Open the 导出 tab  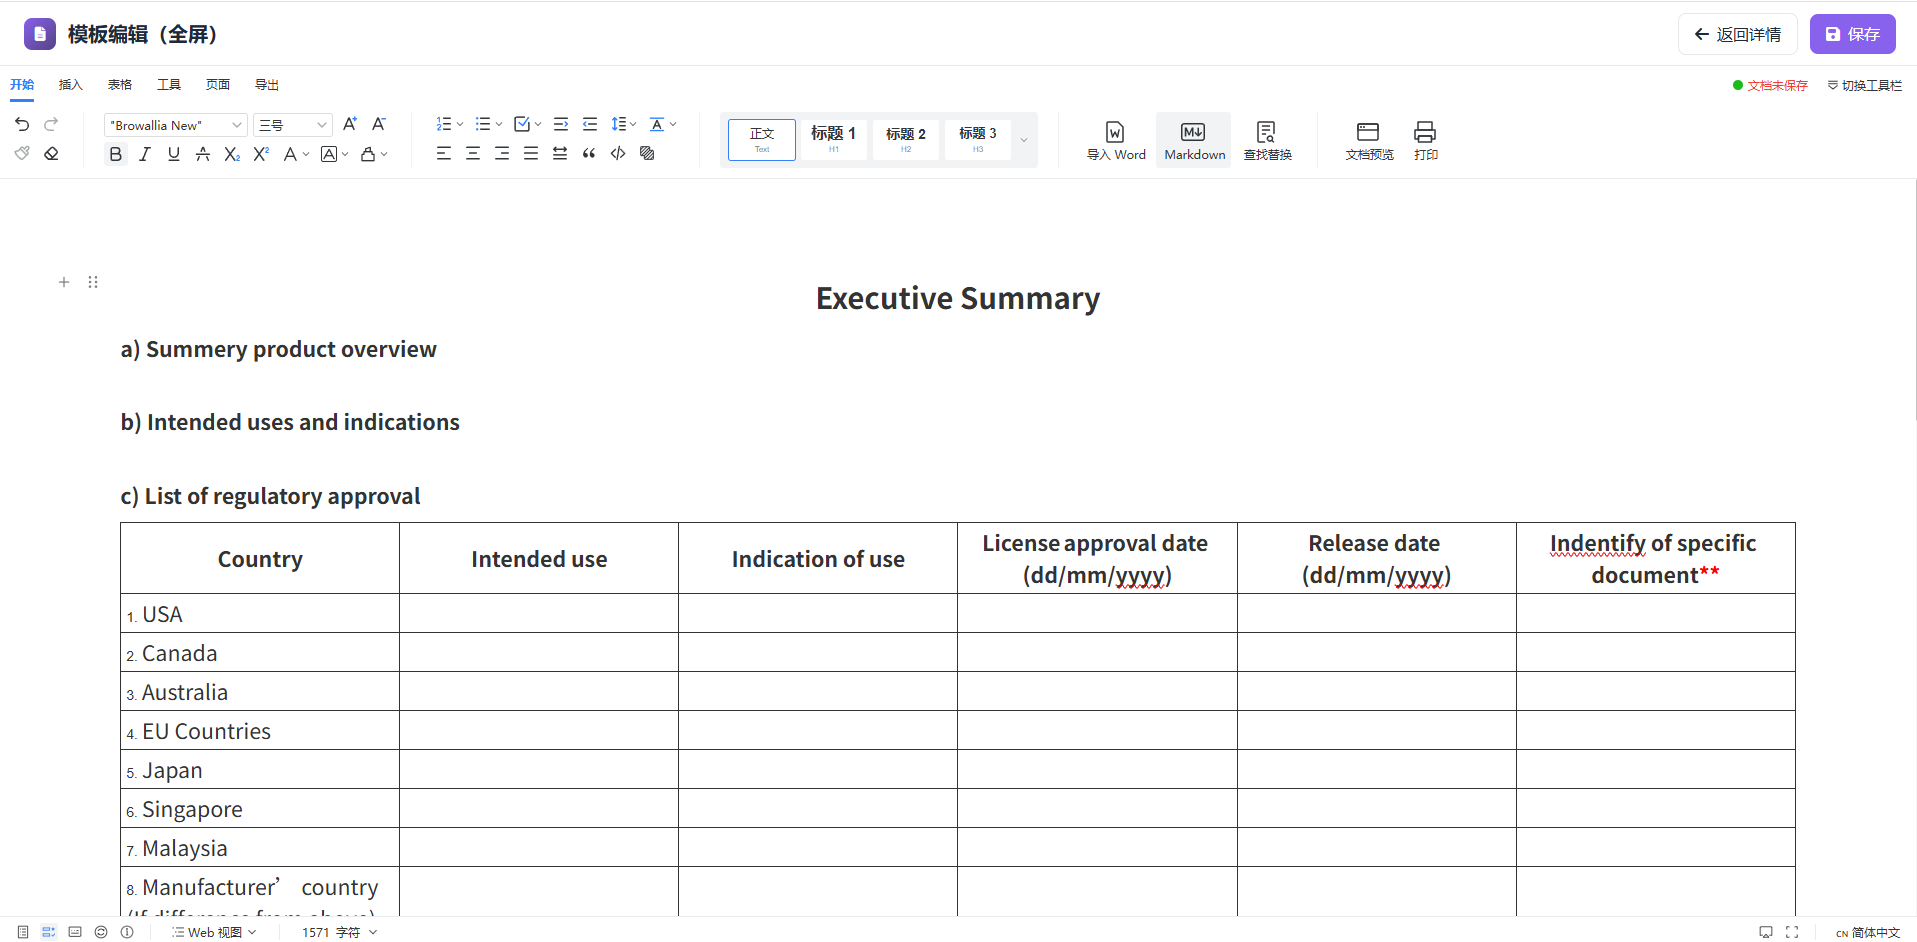[266, 85]
